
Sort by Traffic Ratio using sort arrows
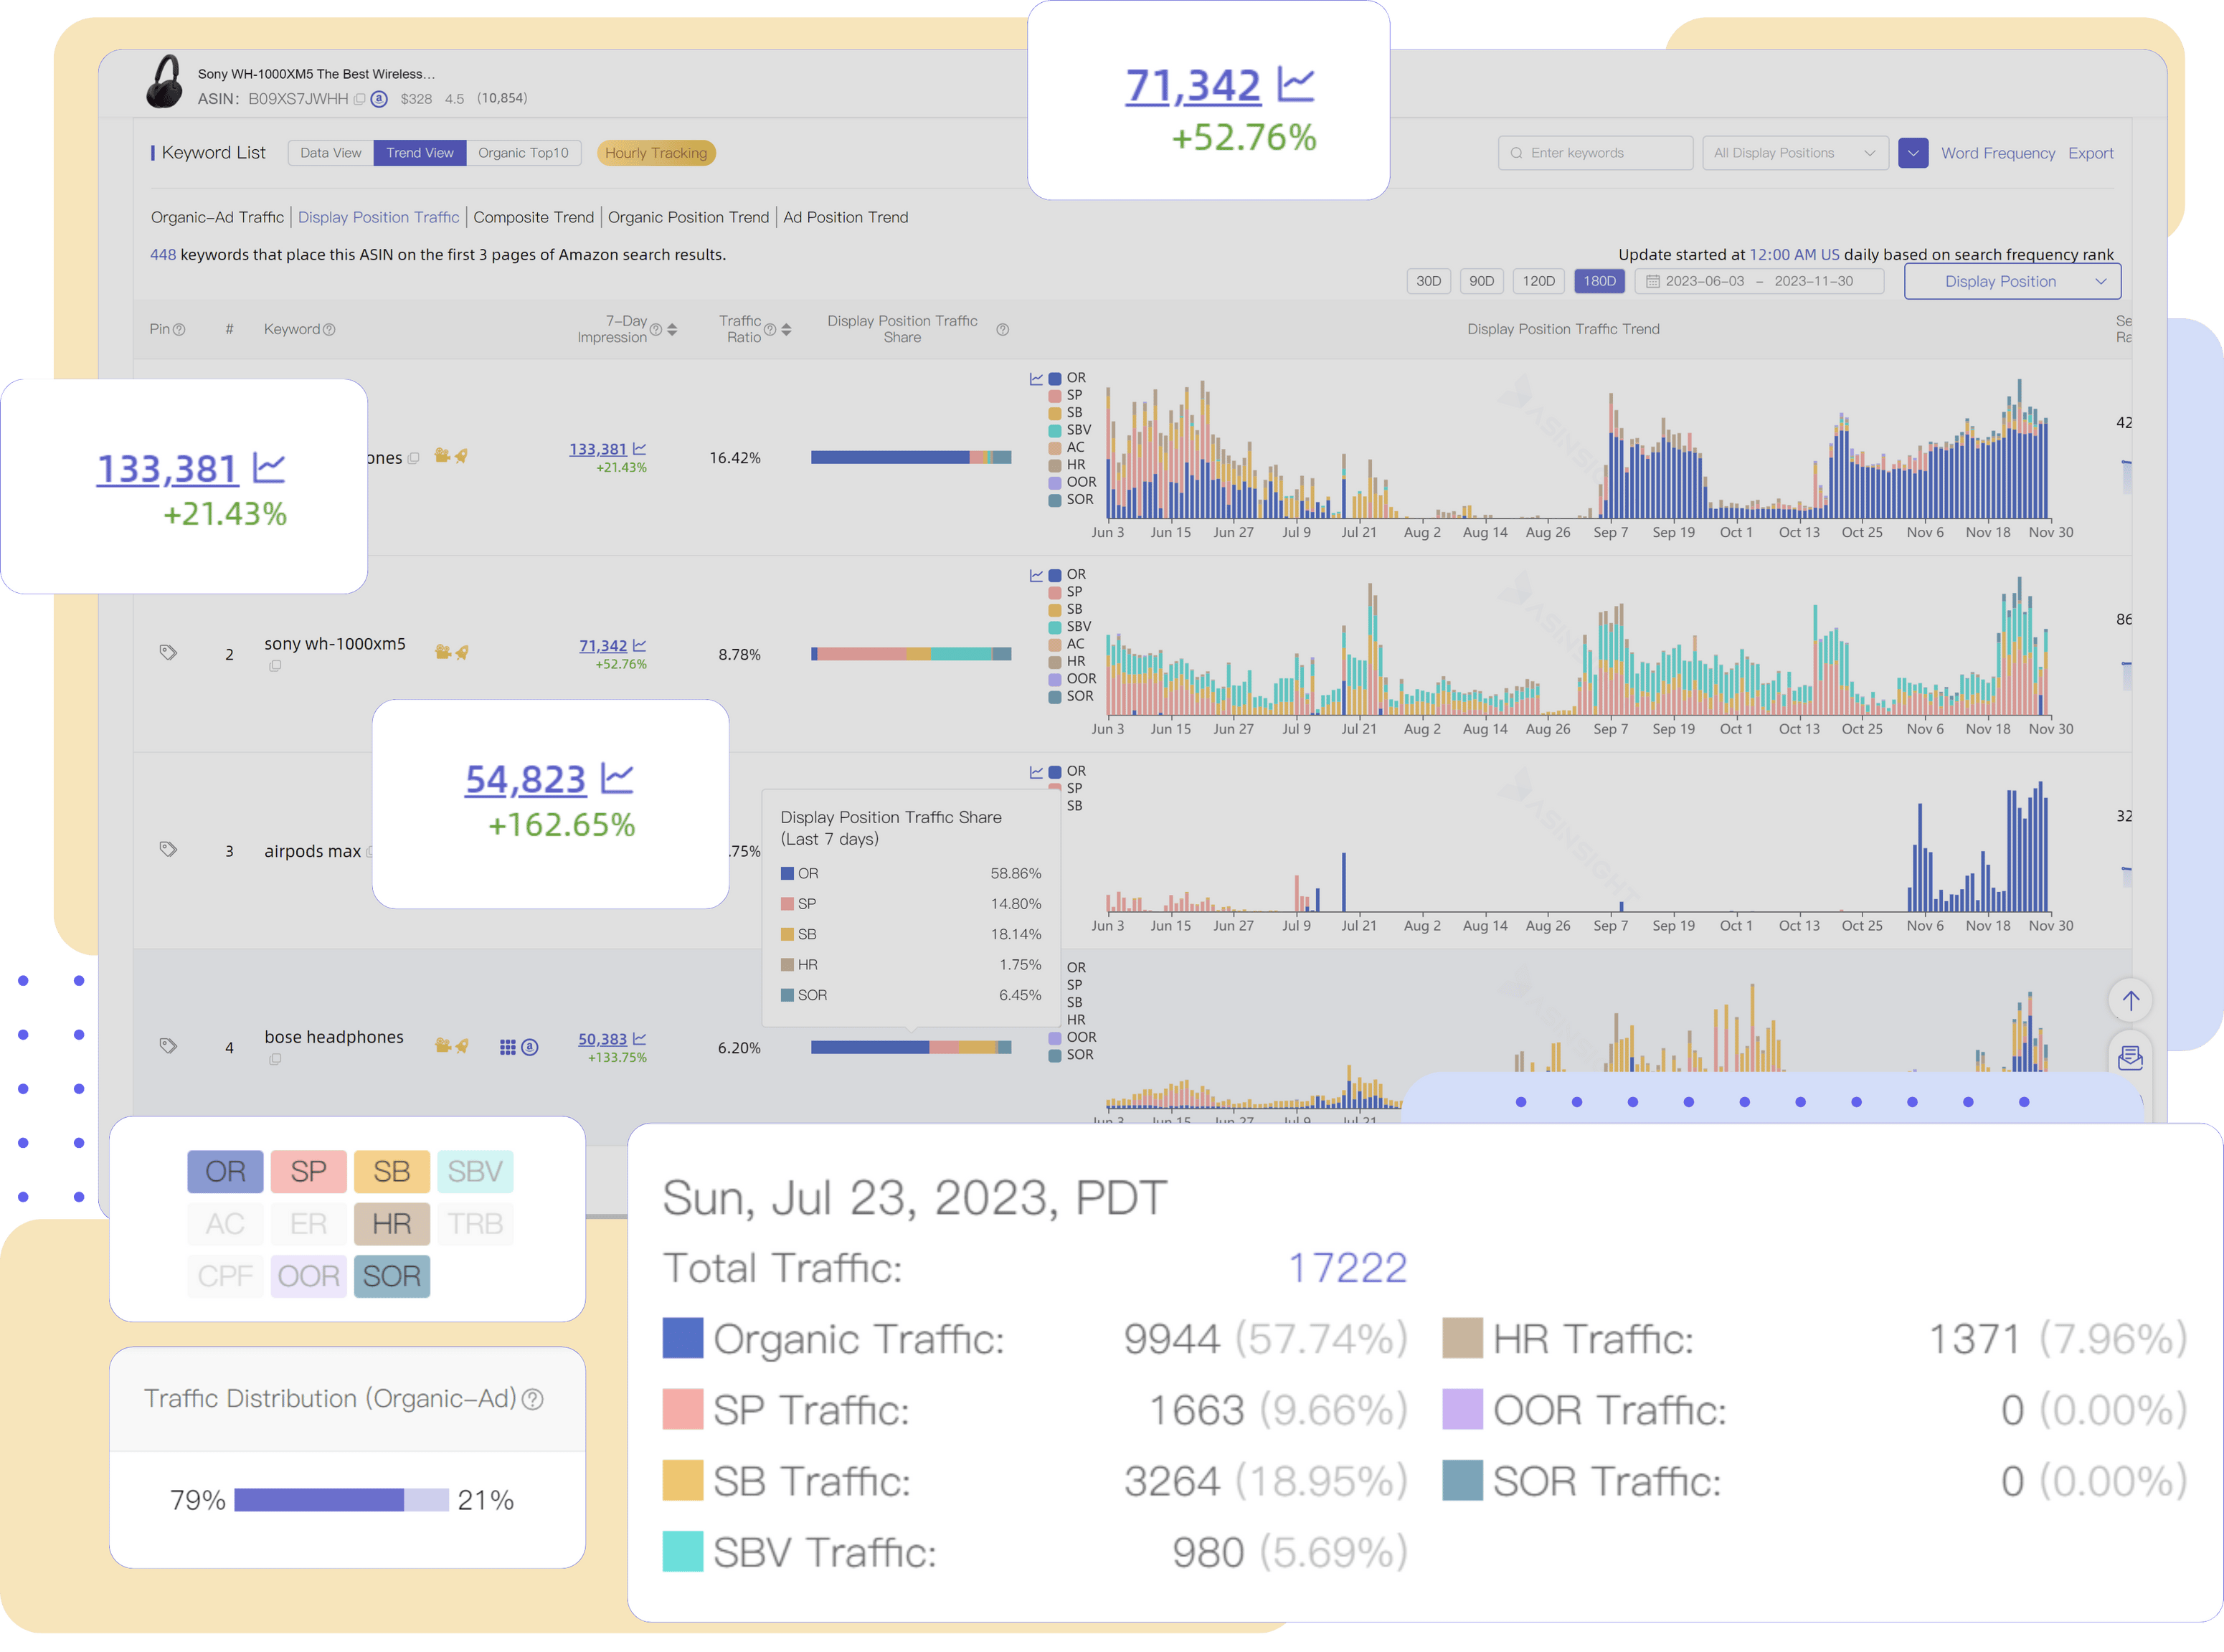[786, 330]
